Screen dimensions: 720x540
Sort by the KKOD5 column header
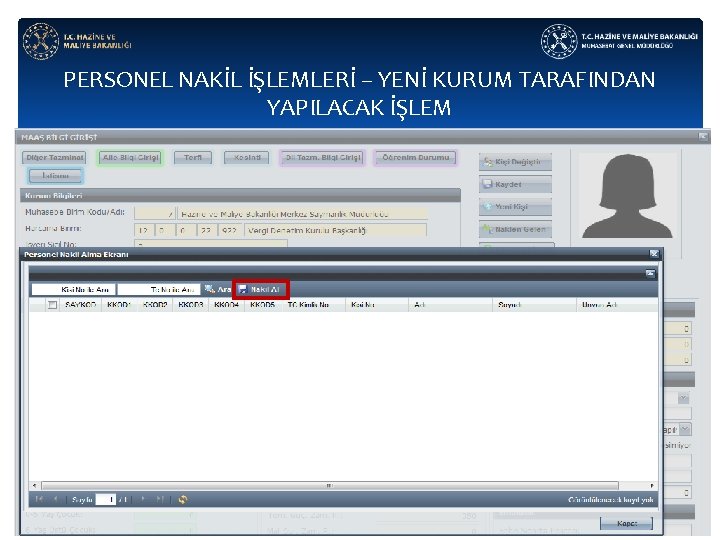262,305
